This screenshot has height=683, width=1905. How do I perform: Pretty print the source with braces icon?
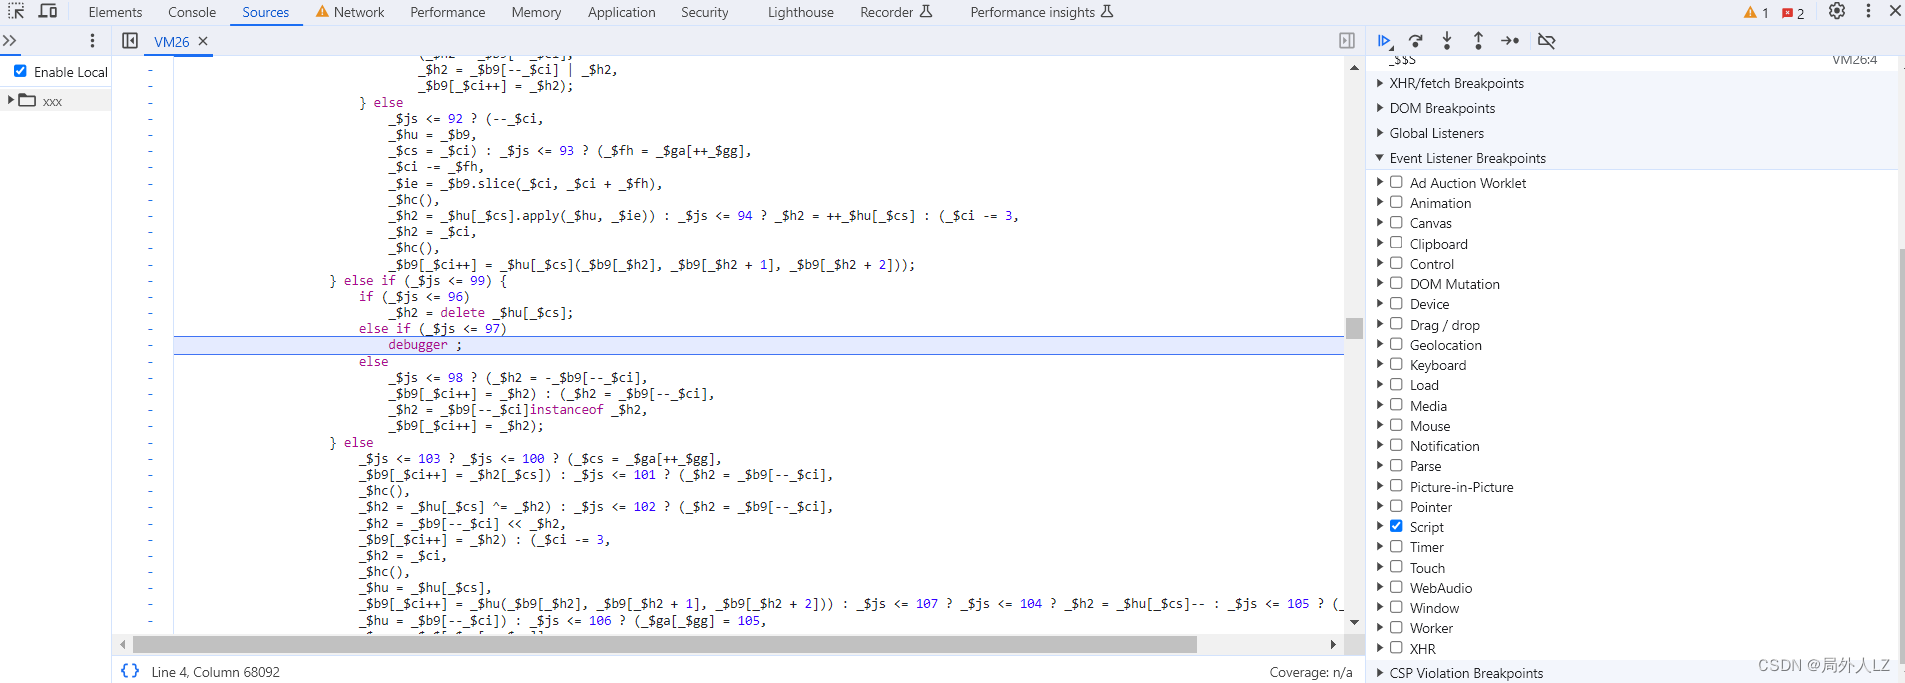tap(130, 671)
